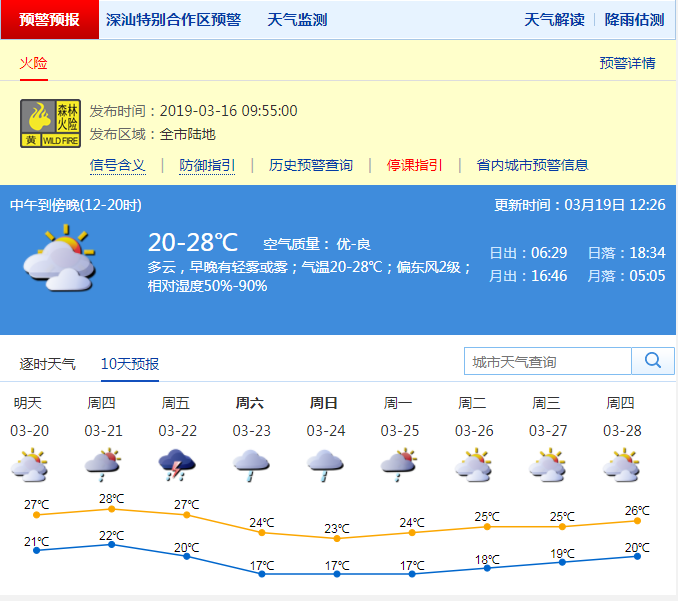Open the 信号含义 link

118,165
